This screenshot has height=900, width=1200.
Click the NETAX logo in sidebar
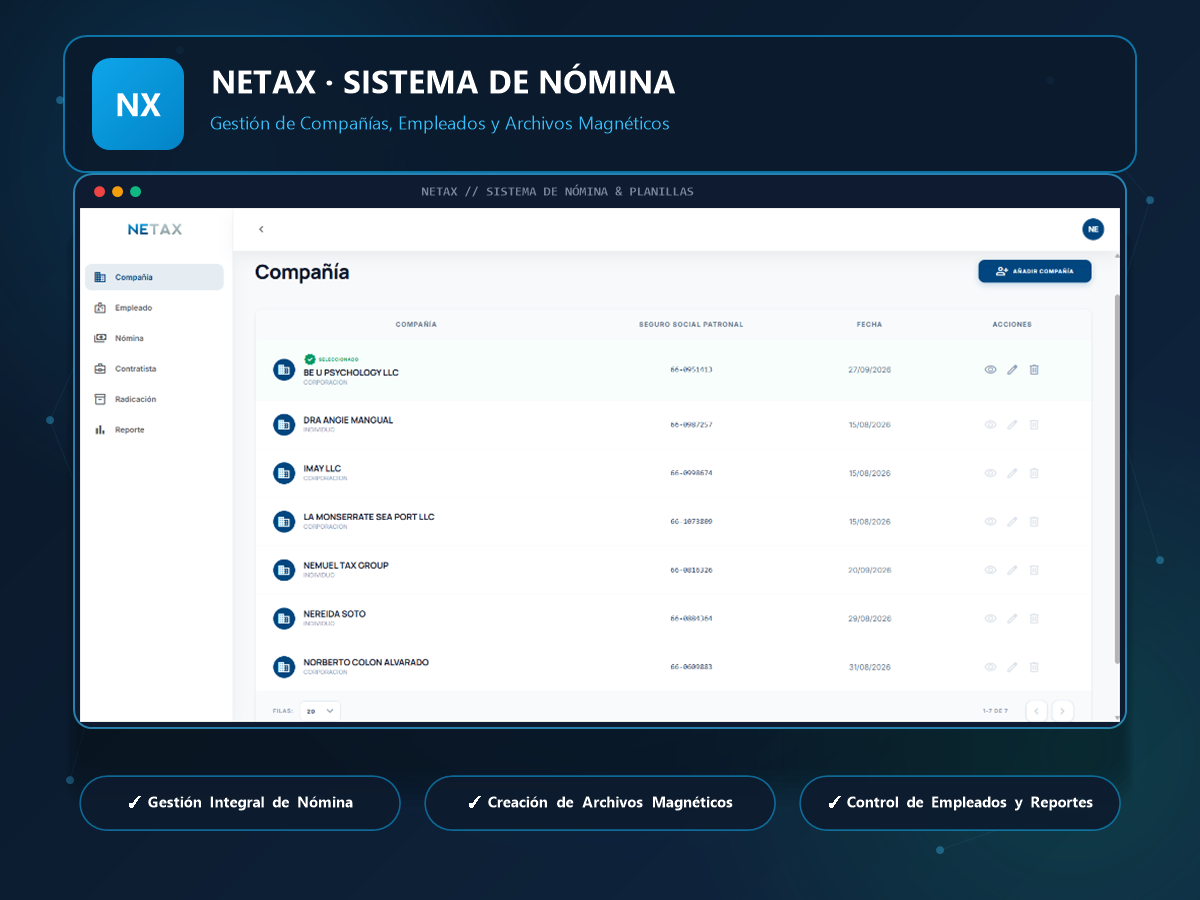[x=155, y=229]
